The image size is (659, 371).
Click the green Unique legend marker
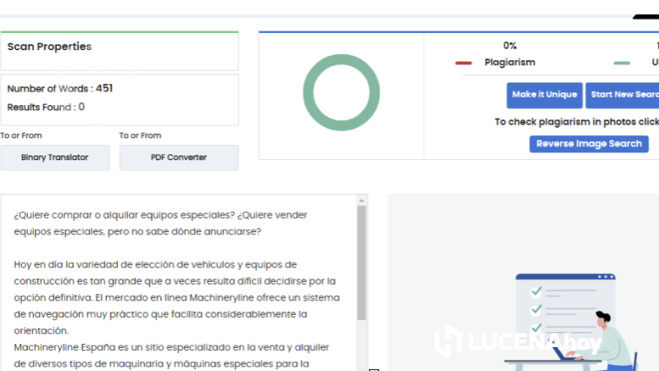(622, 63)
